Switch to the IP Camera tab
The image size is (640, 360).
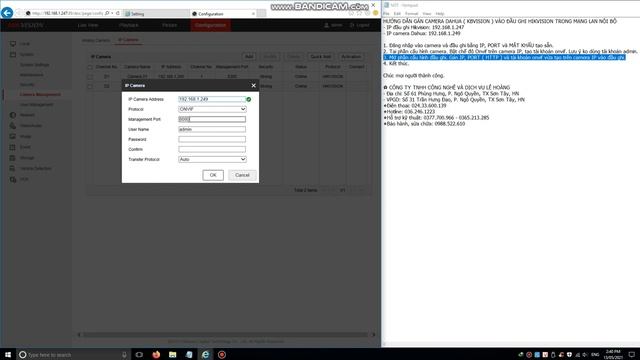(128, 40)
